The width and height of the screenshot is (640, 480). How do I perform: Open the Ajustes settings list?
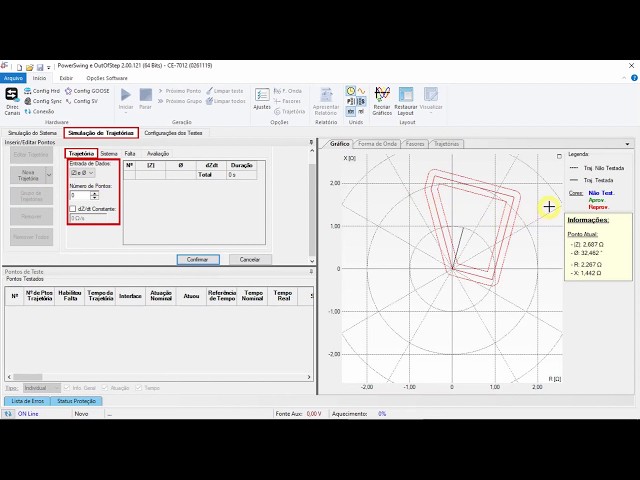point(262,99)
